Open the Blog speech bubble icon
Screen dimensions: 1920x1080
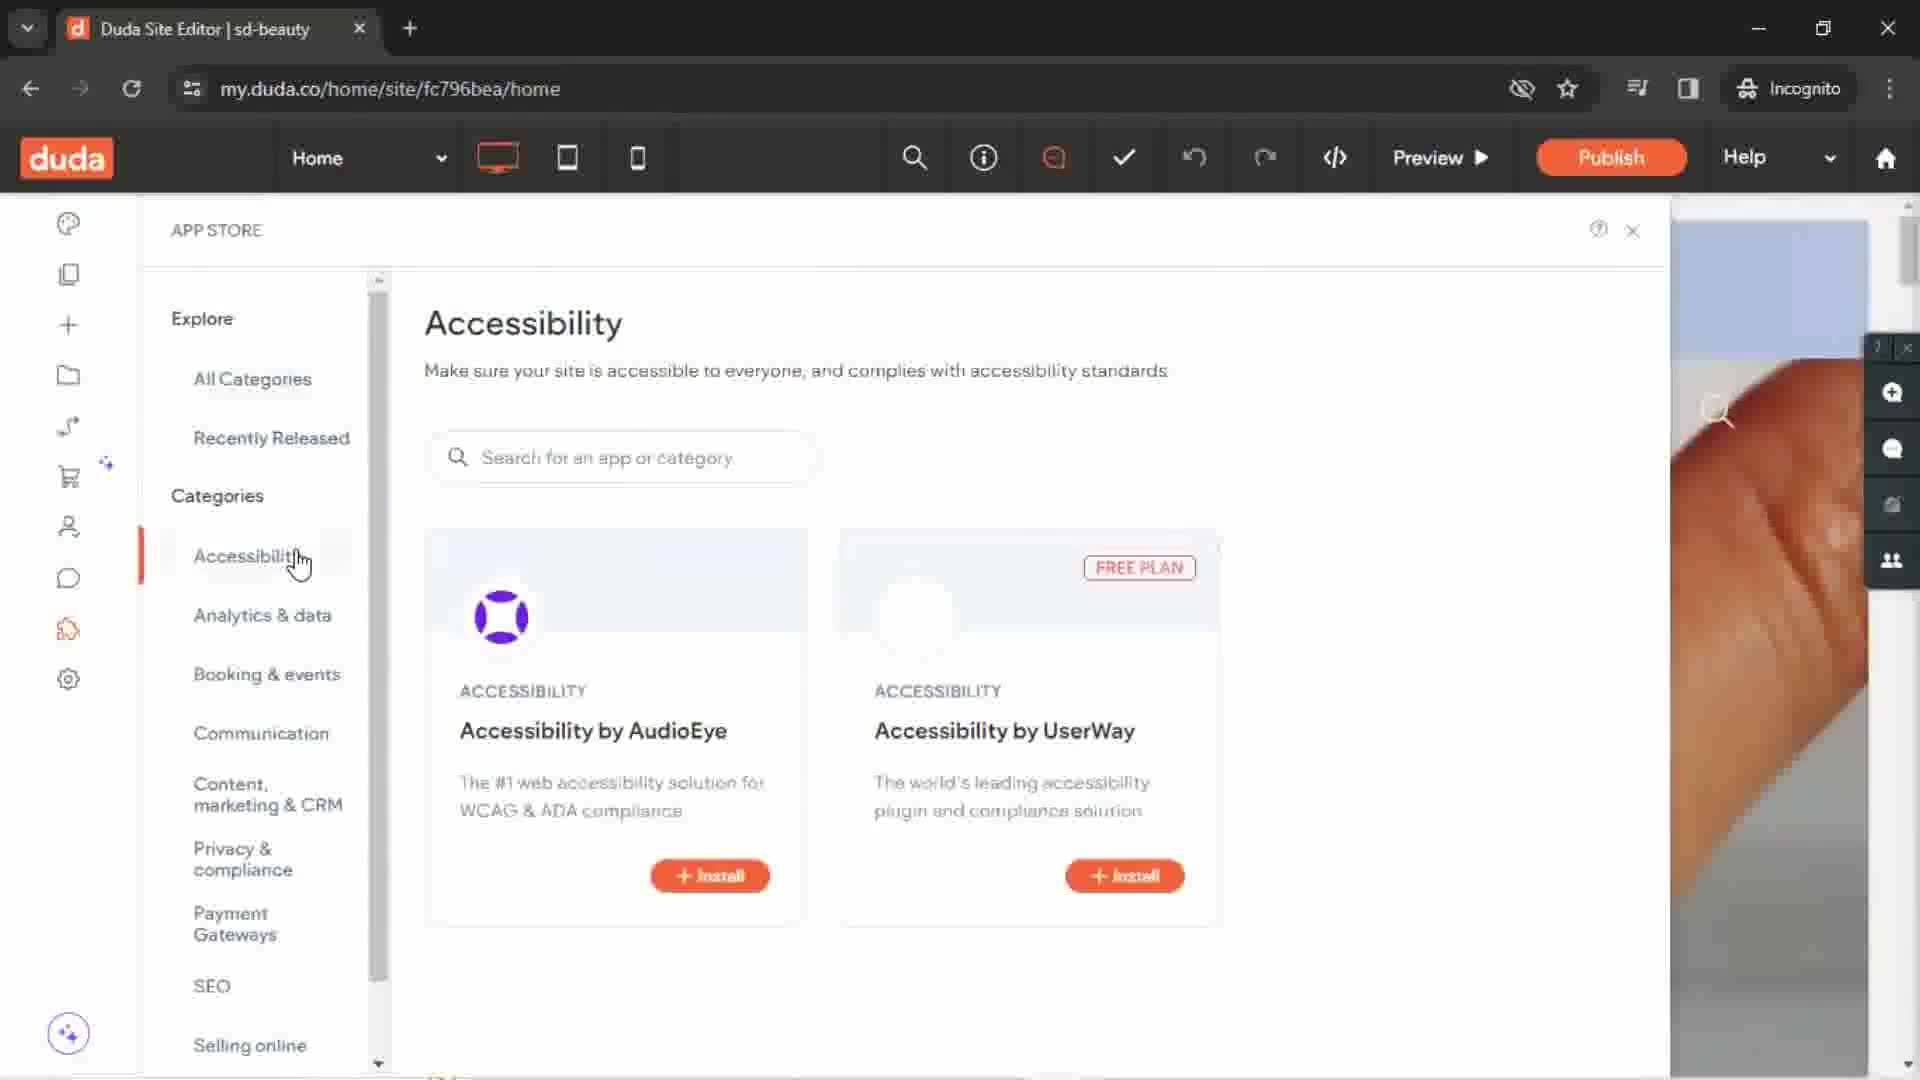68,578
